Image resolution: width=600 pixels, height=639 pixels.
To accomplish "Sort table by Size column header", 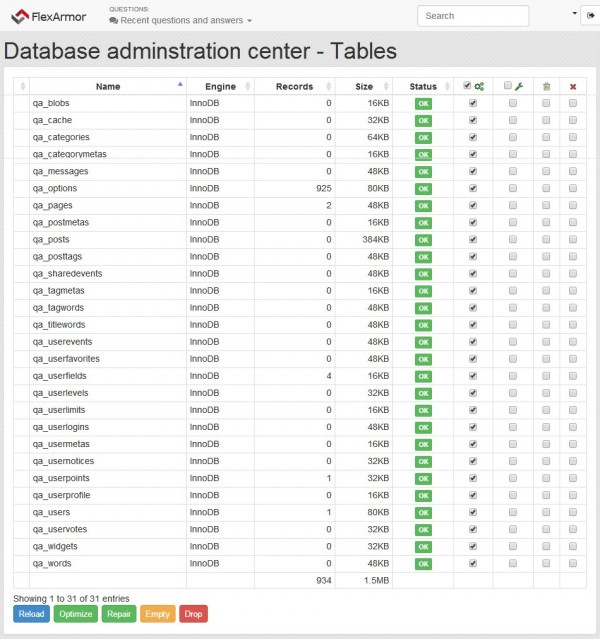I will pyautogui.click(x=364, y=87).
